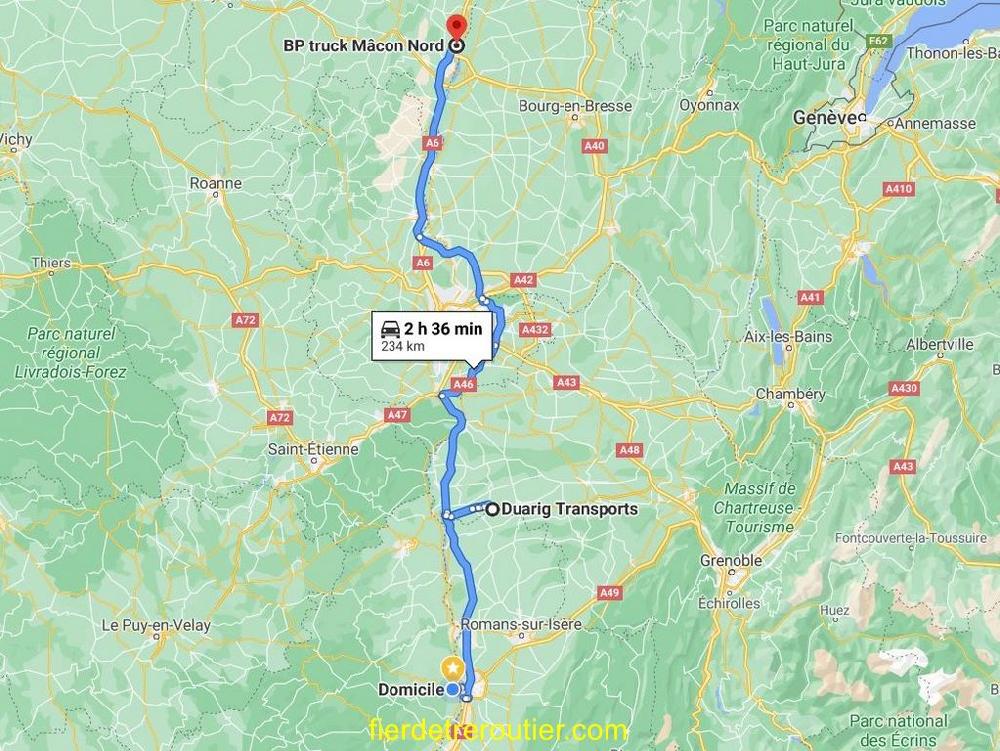Click the Duarig Transports label text

(570, 509)
